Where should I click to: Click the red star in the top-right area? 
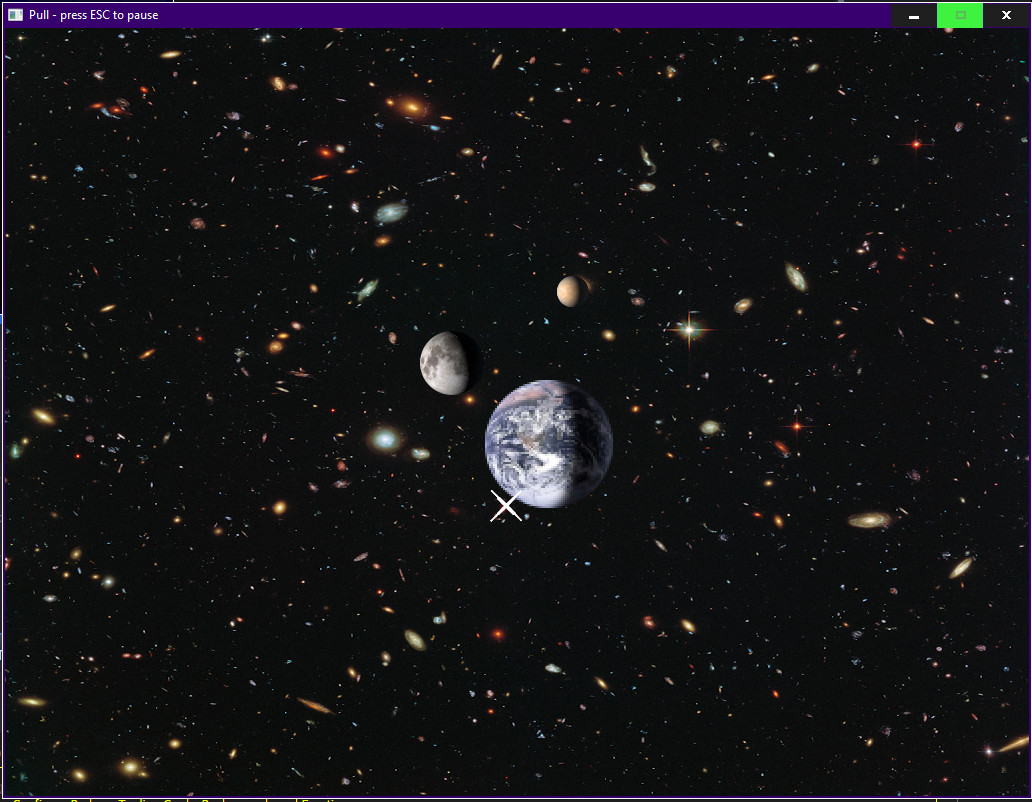pyautogui.click(x=915, y=144)
